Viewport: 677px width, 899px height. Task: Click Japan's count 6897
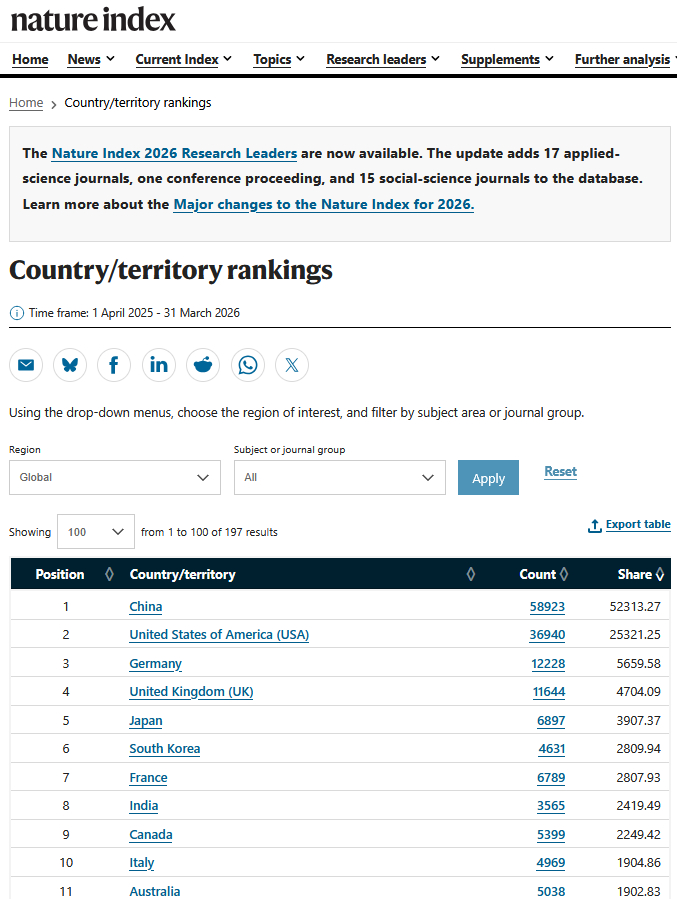coord(551,721)
